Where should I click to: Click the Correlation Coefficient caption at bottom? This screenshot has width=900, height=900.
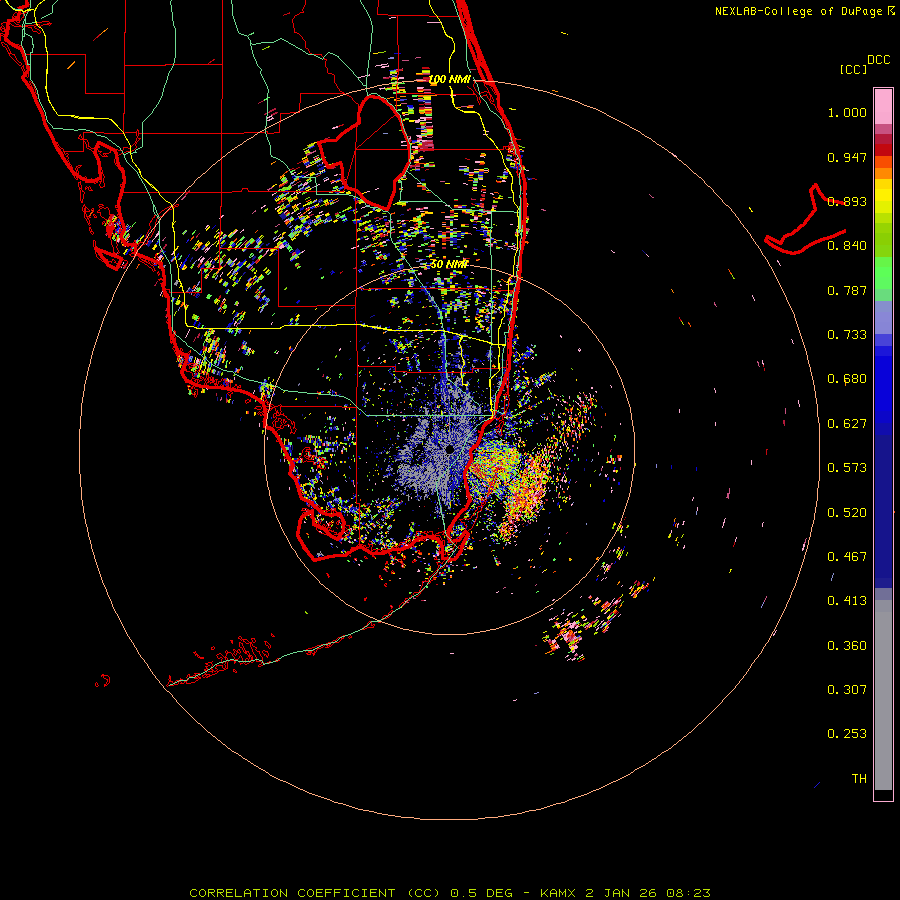(x=450, y=893)
